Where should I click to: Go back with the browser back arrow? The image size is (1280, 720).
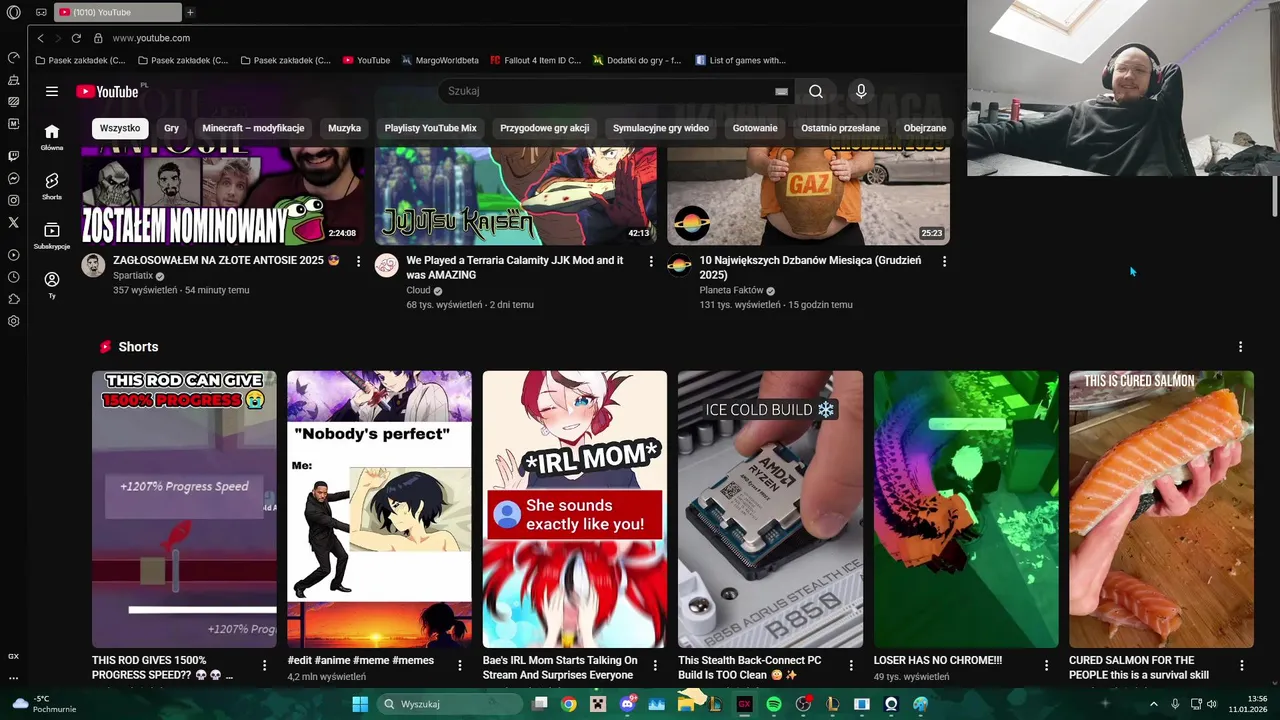pos(40,38)
